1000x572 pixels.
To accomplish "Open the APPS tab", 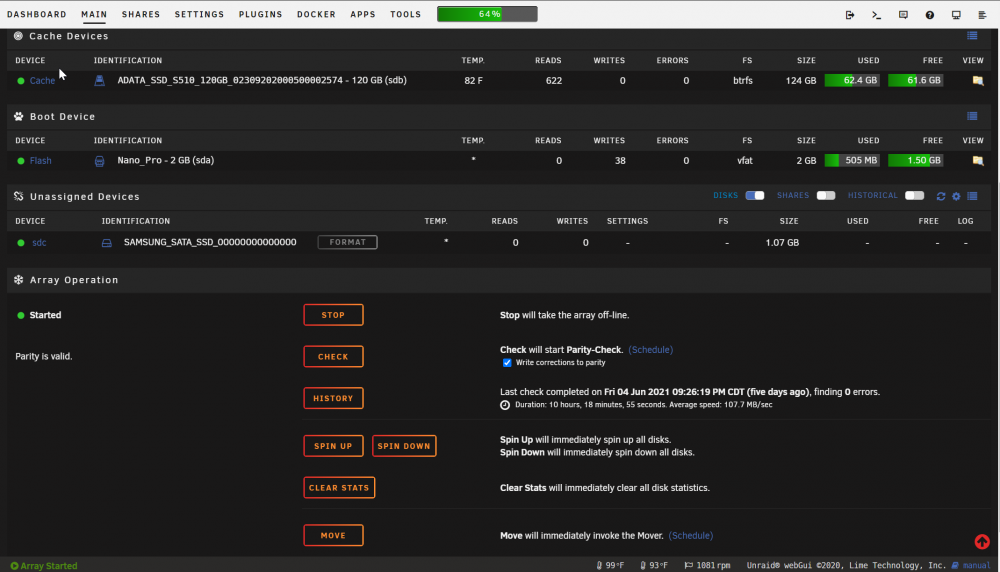I will pos(363,14).
